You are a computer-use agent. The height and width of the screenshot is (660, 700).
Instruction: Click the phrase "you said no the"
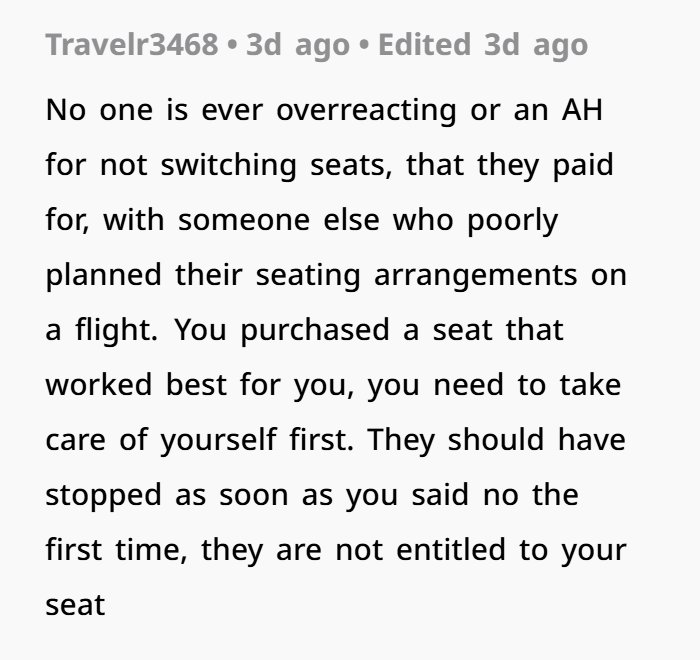(462, 495)
